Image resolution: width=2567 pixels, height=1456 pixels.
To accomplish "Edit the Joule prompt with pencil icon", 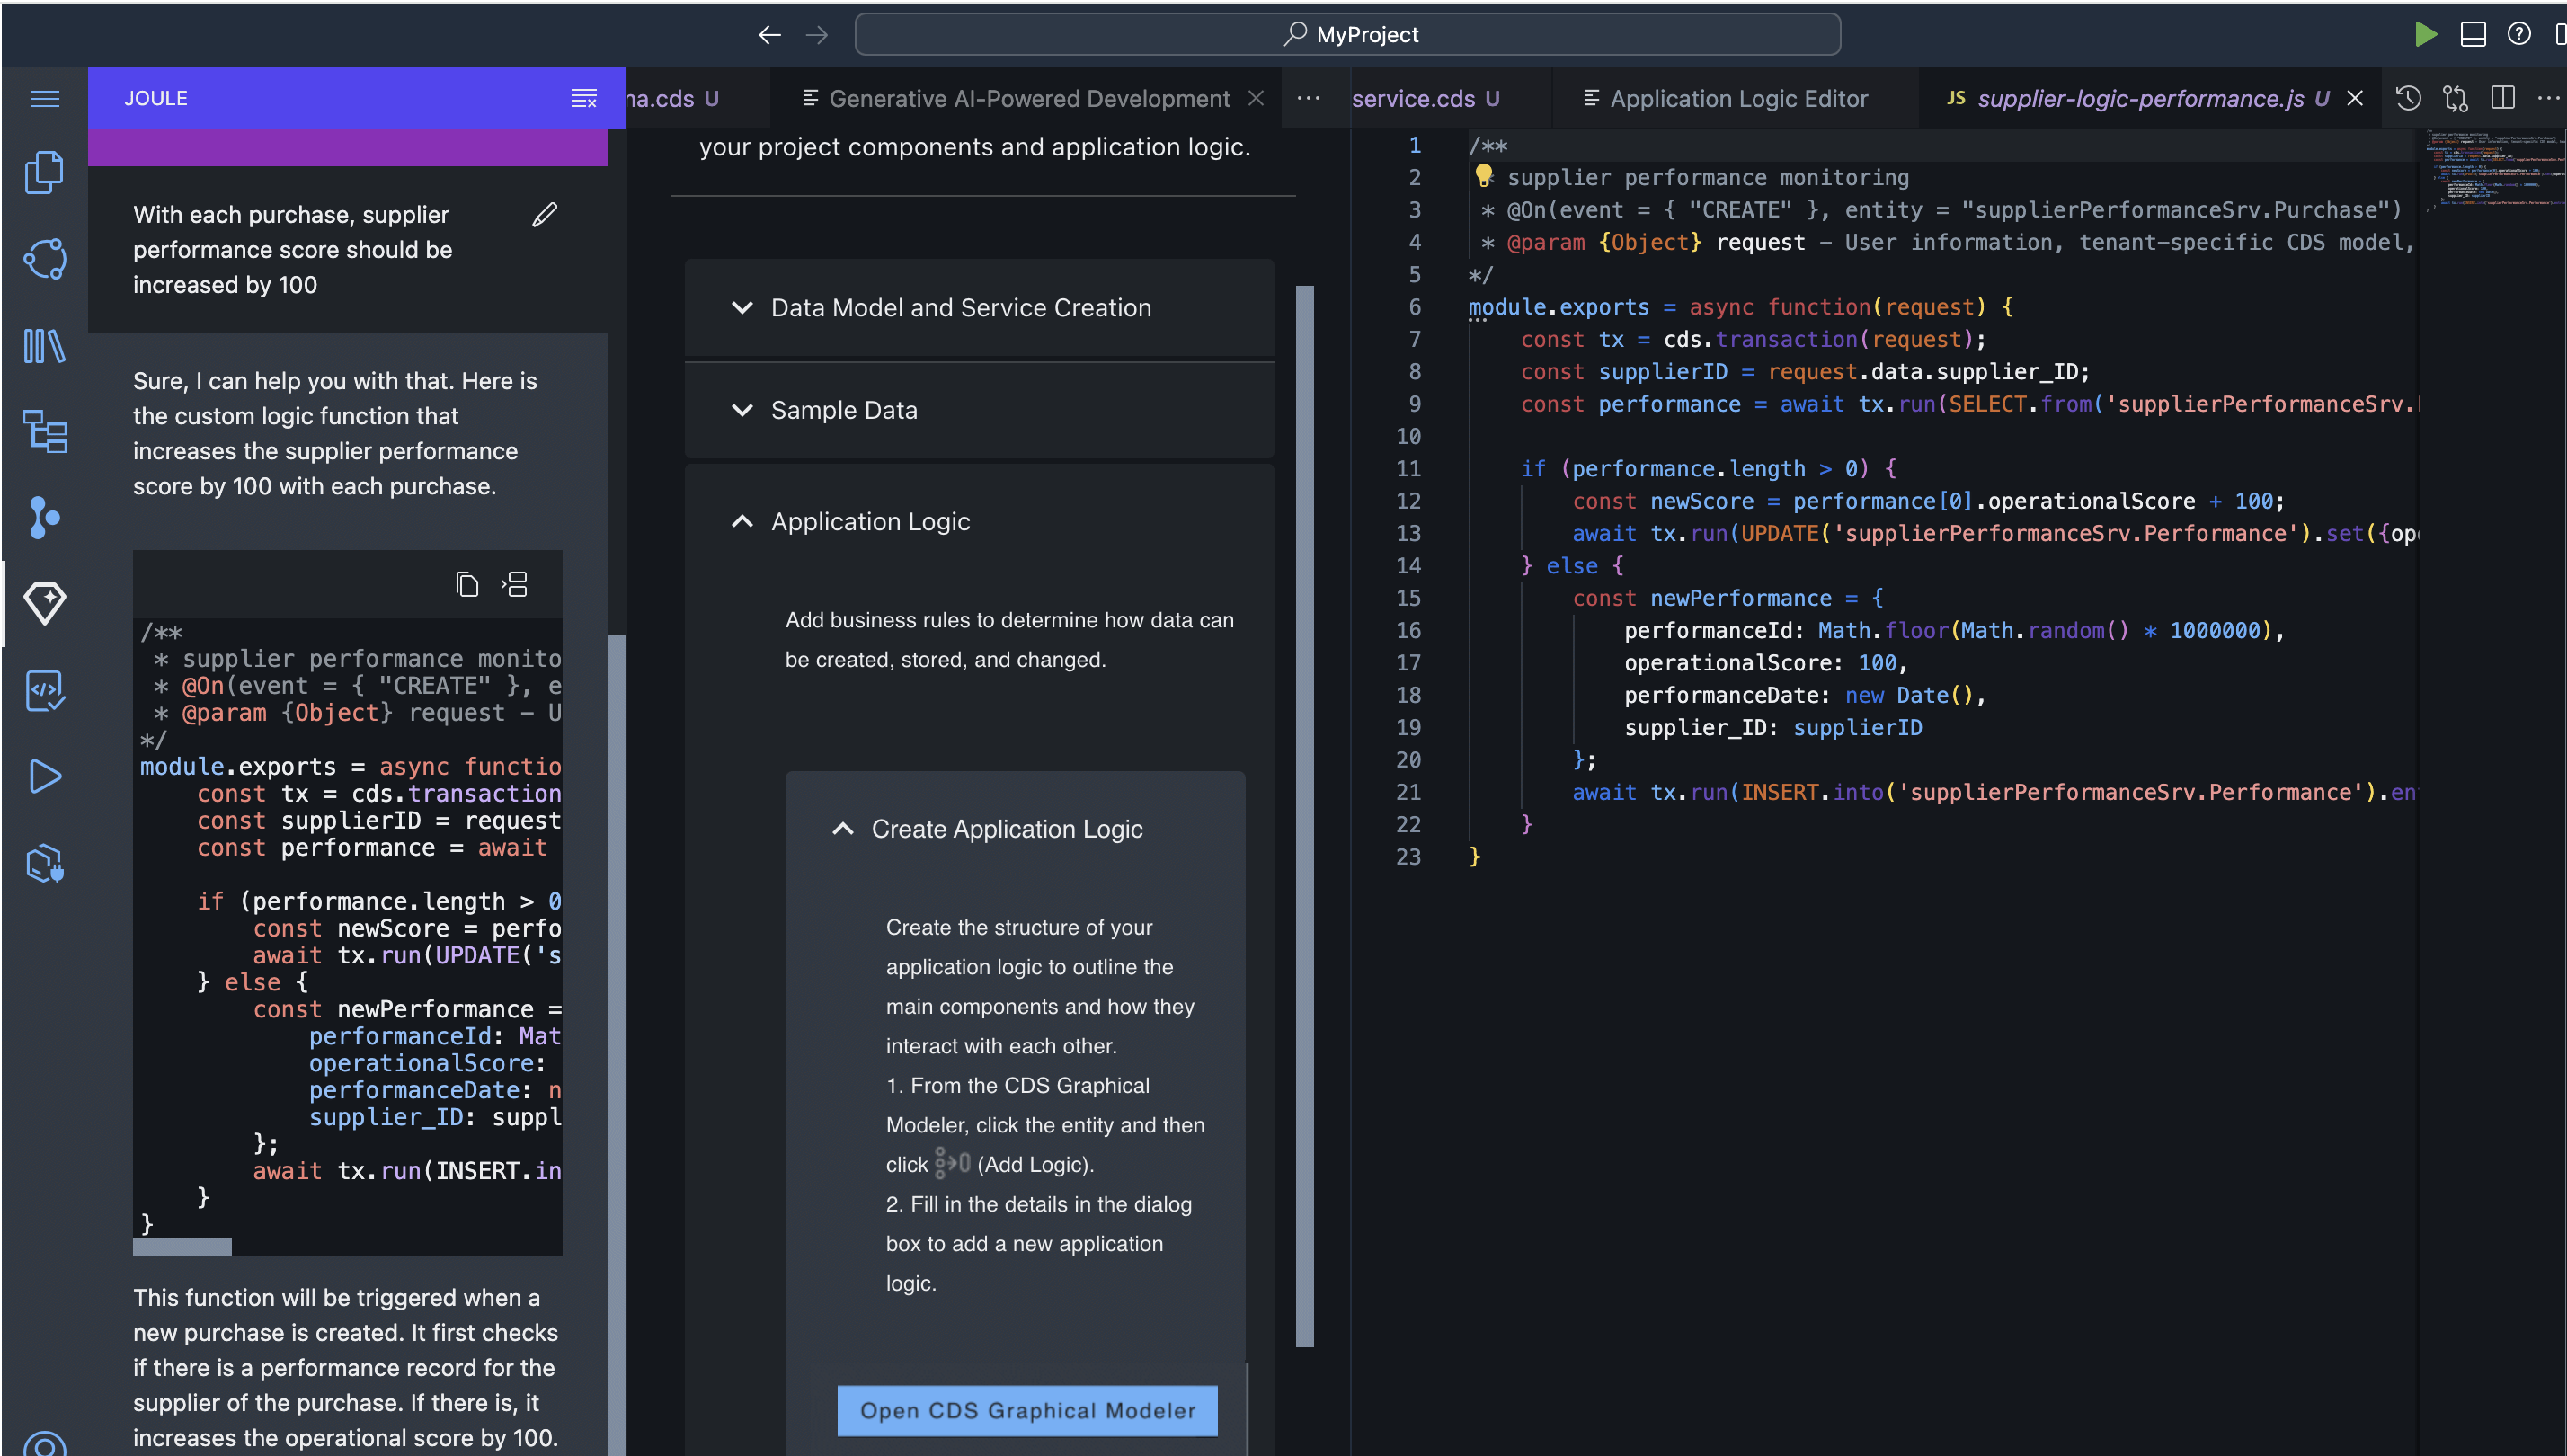I will coord(544,215).
